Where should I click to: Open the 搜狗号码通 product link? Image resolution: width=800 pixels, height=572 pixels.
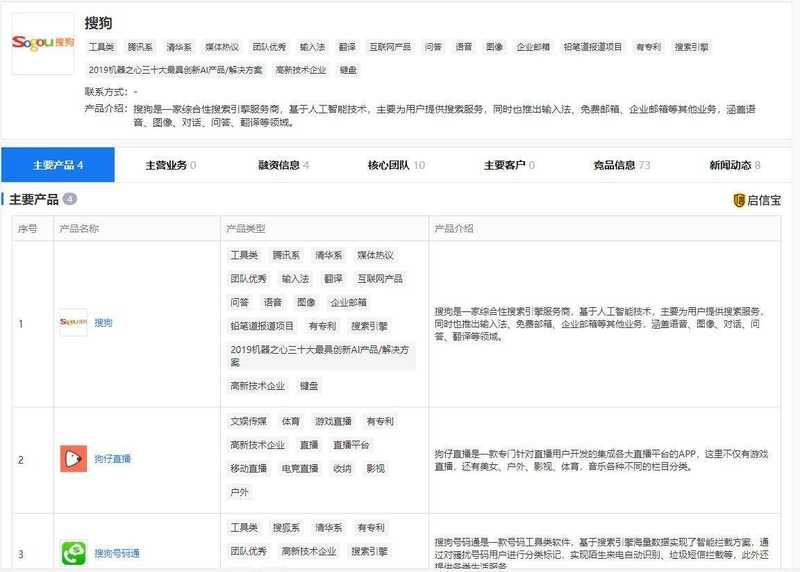pyautogui.click(x=117, y=553)
